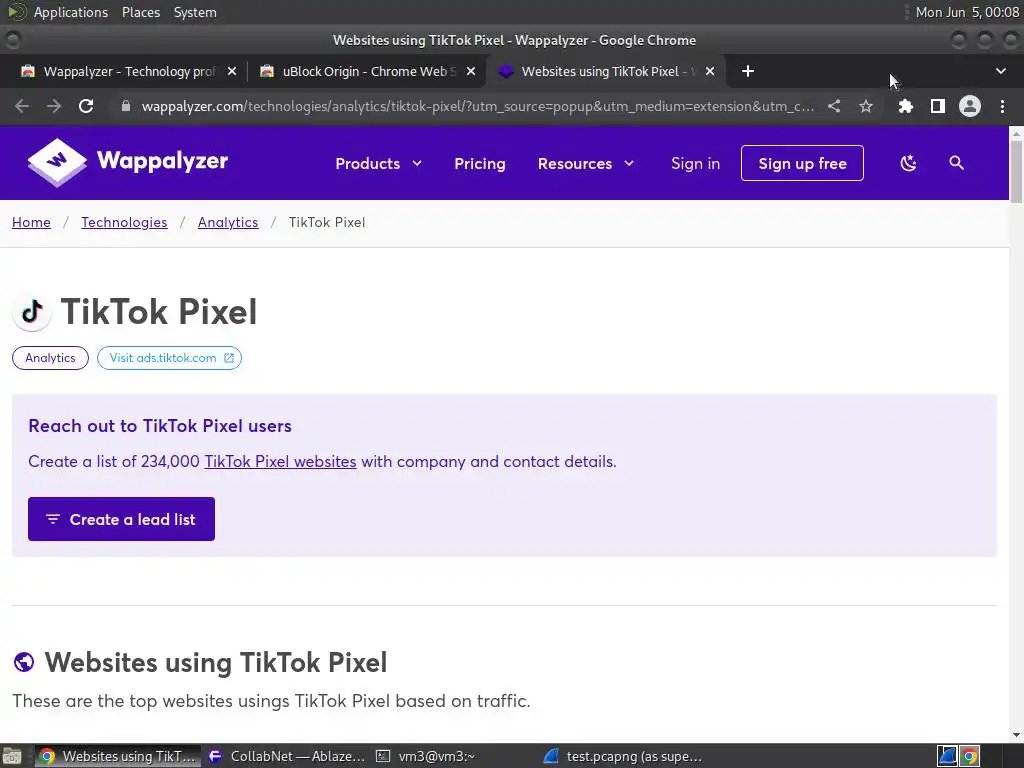Click Chrome taskbar item Websites using TikT
This screenshot has width=1024, height=768.
click(x=118, y=756)
